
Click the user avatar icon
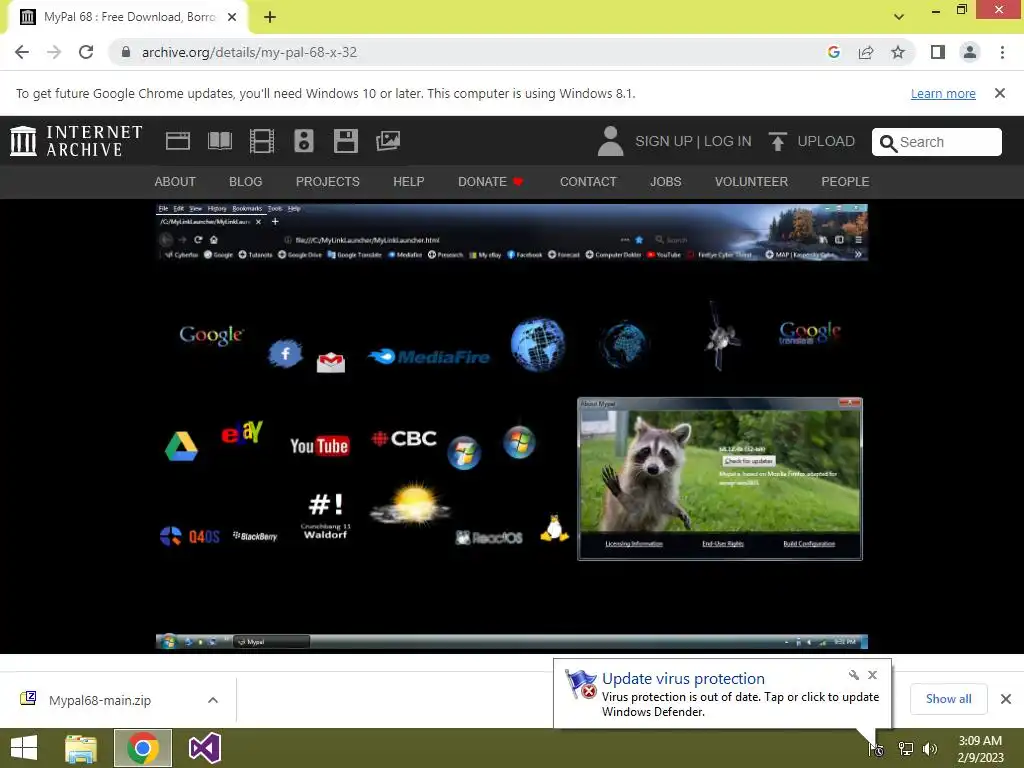611,141
